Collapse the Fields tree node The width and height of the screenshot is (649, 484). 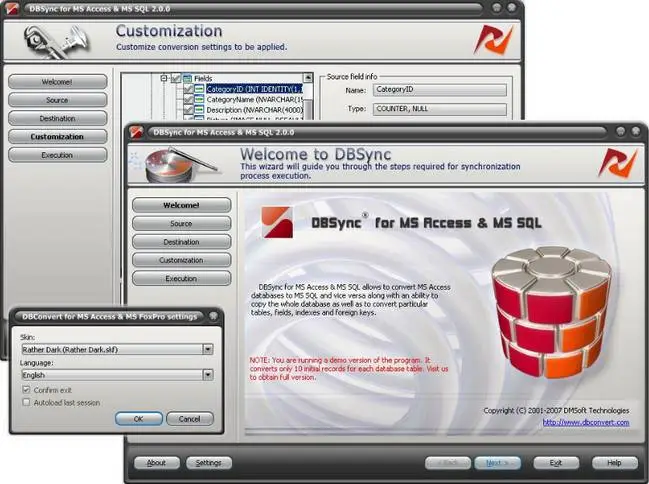(x=164, y=78)
